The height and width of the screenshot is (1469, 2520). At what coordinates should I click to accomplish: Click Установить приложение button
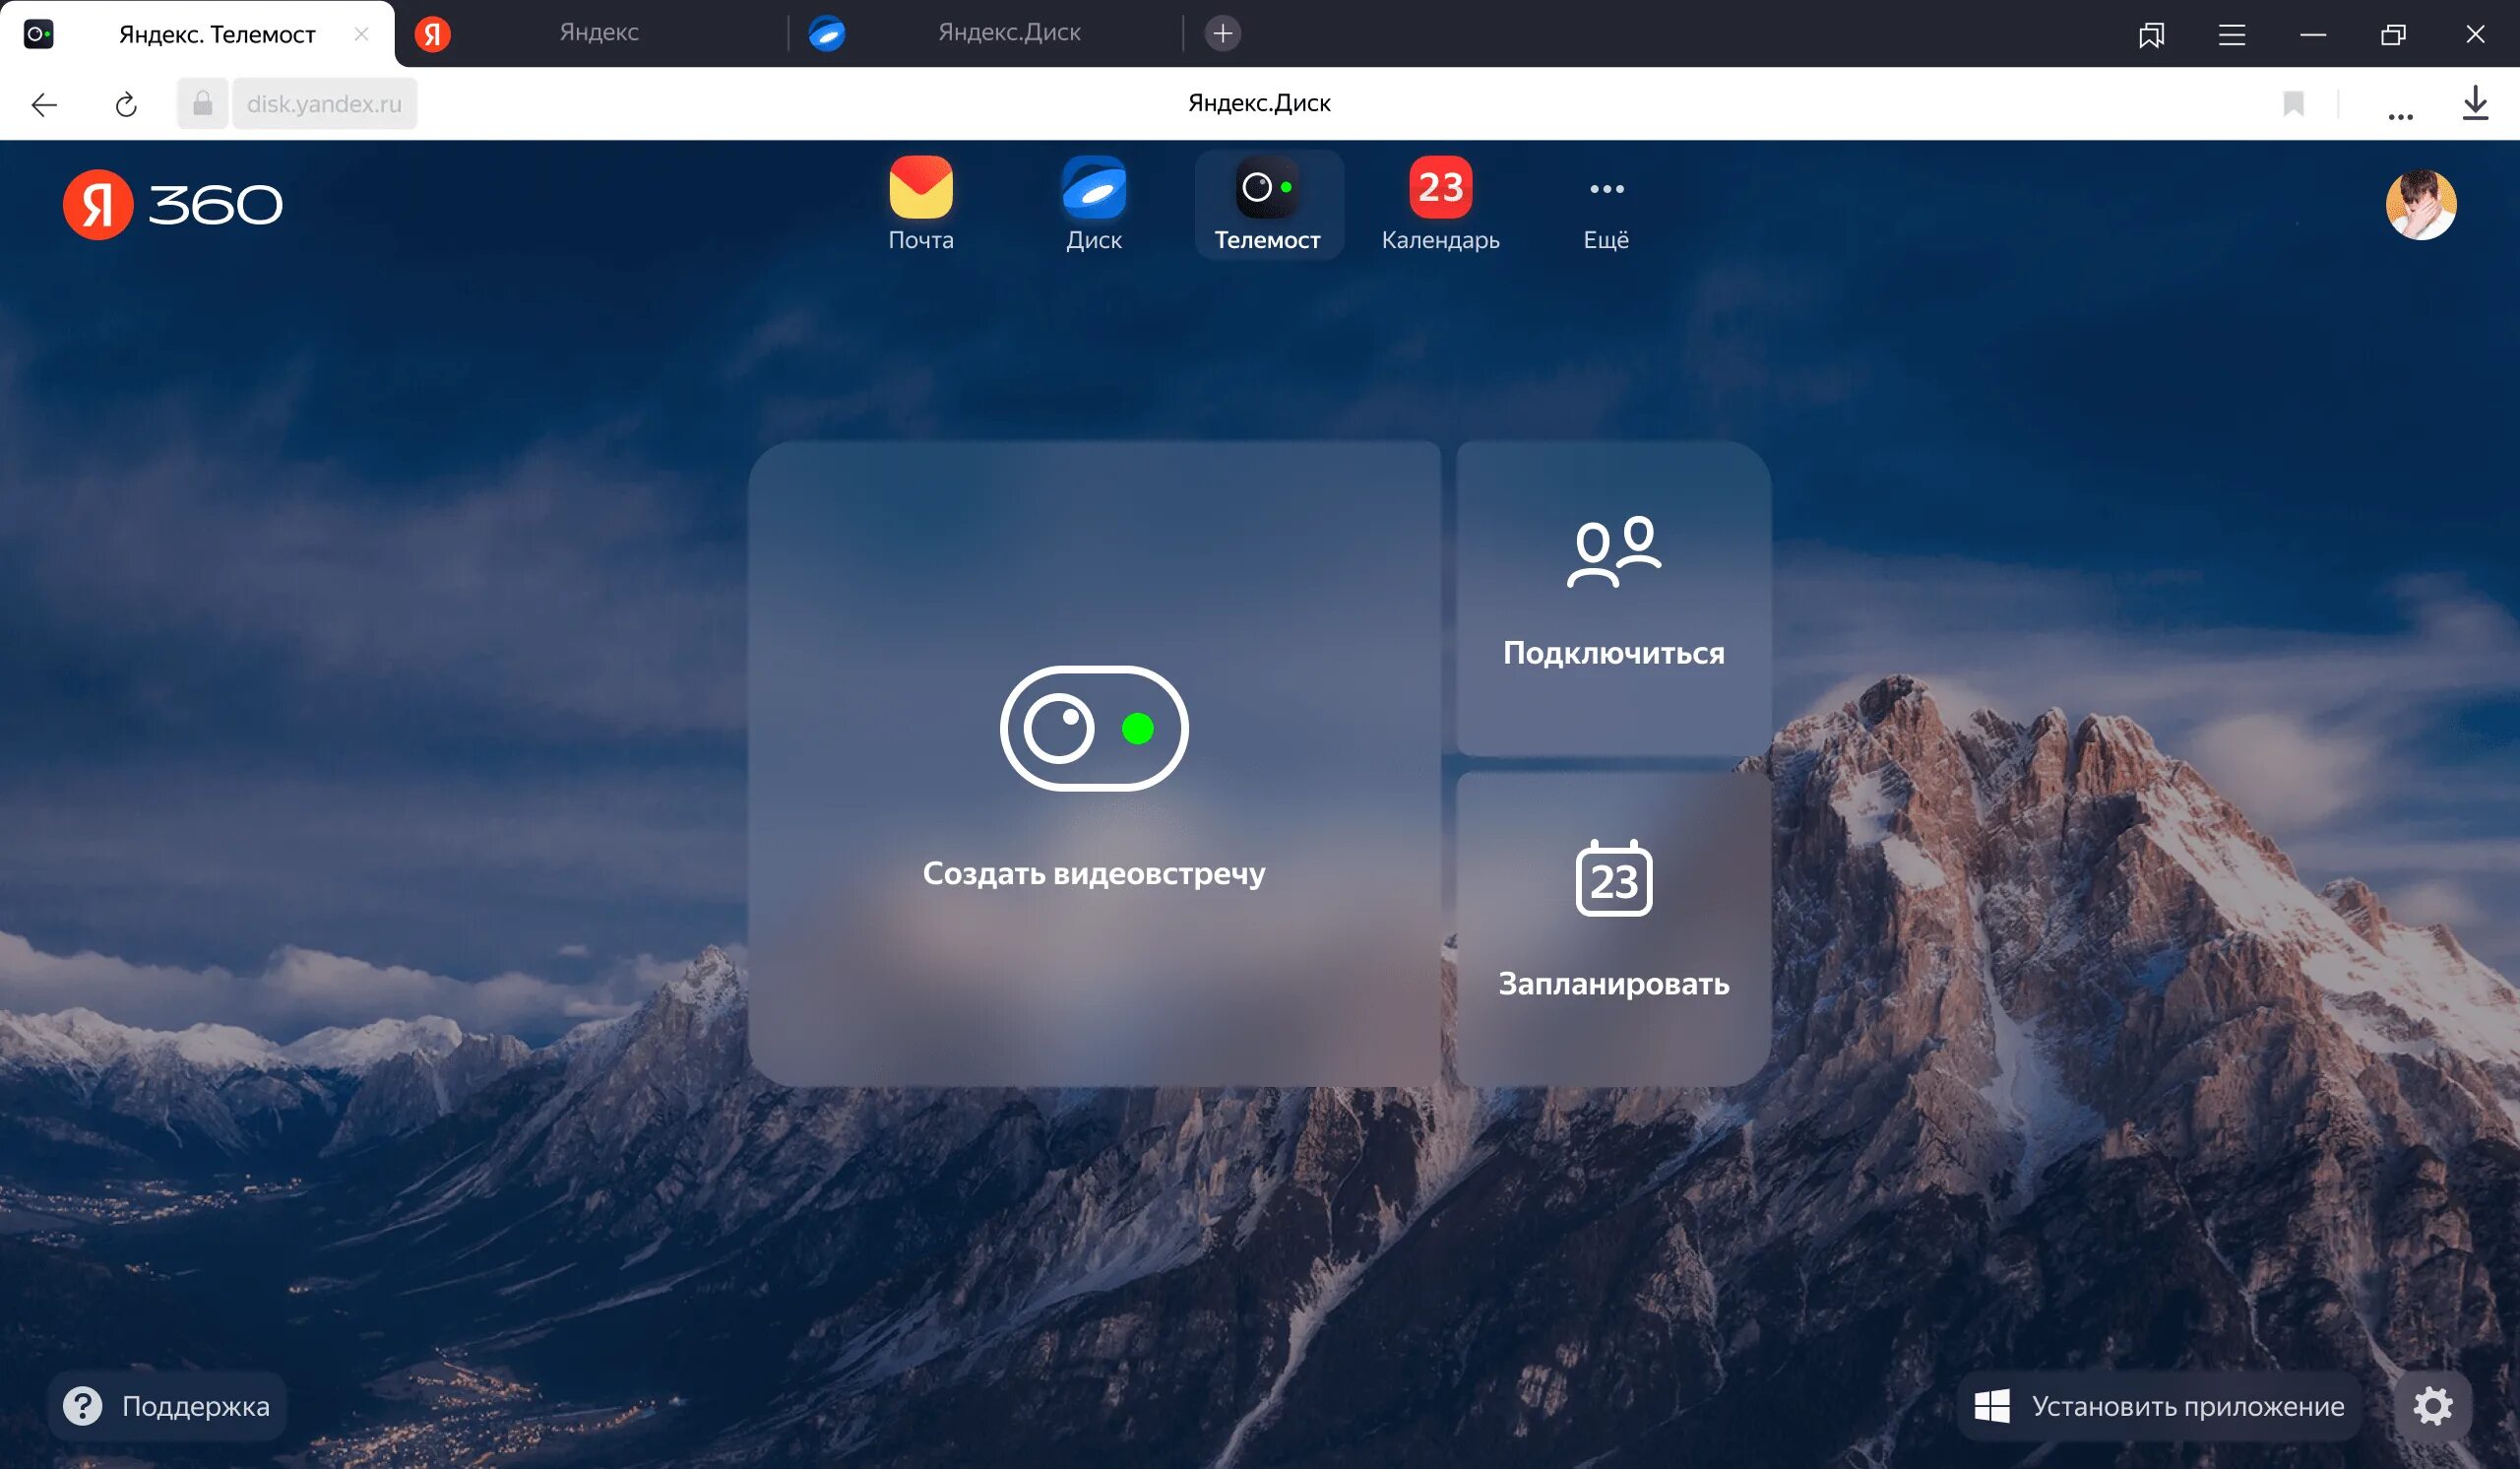[2159, 1405]
